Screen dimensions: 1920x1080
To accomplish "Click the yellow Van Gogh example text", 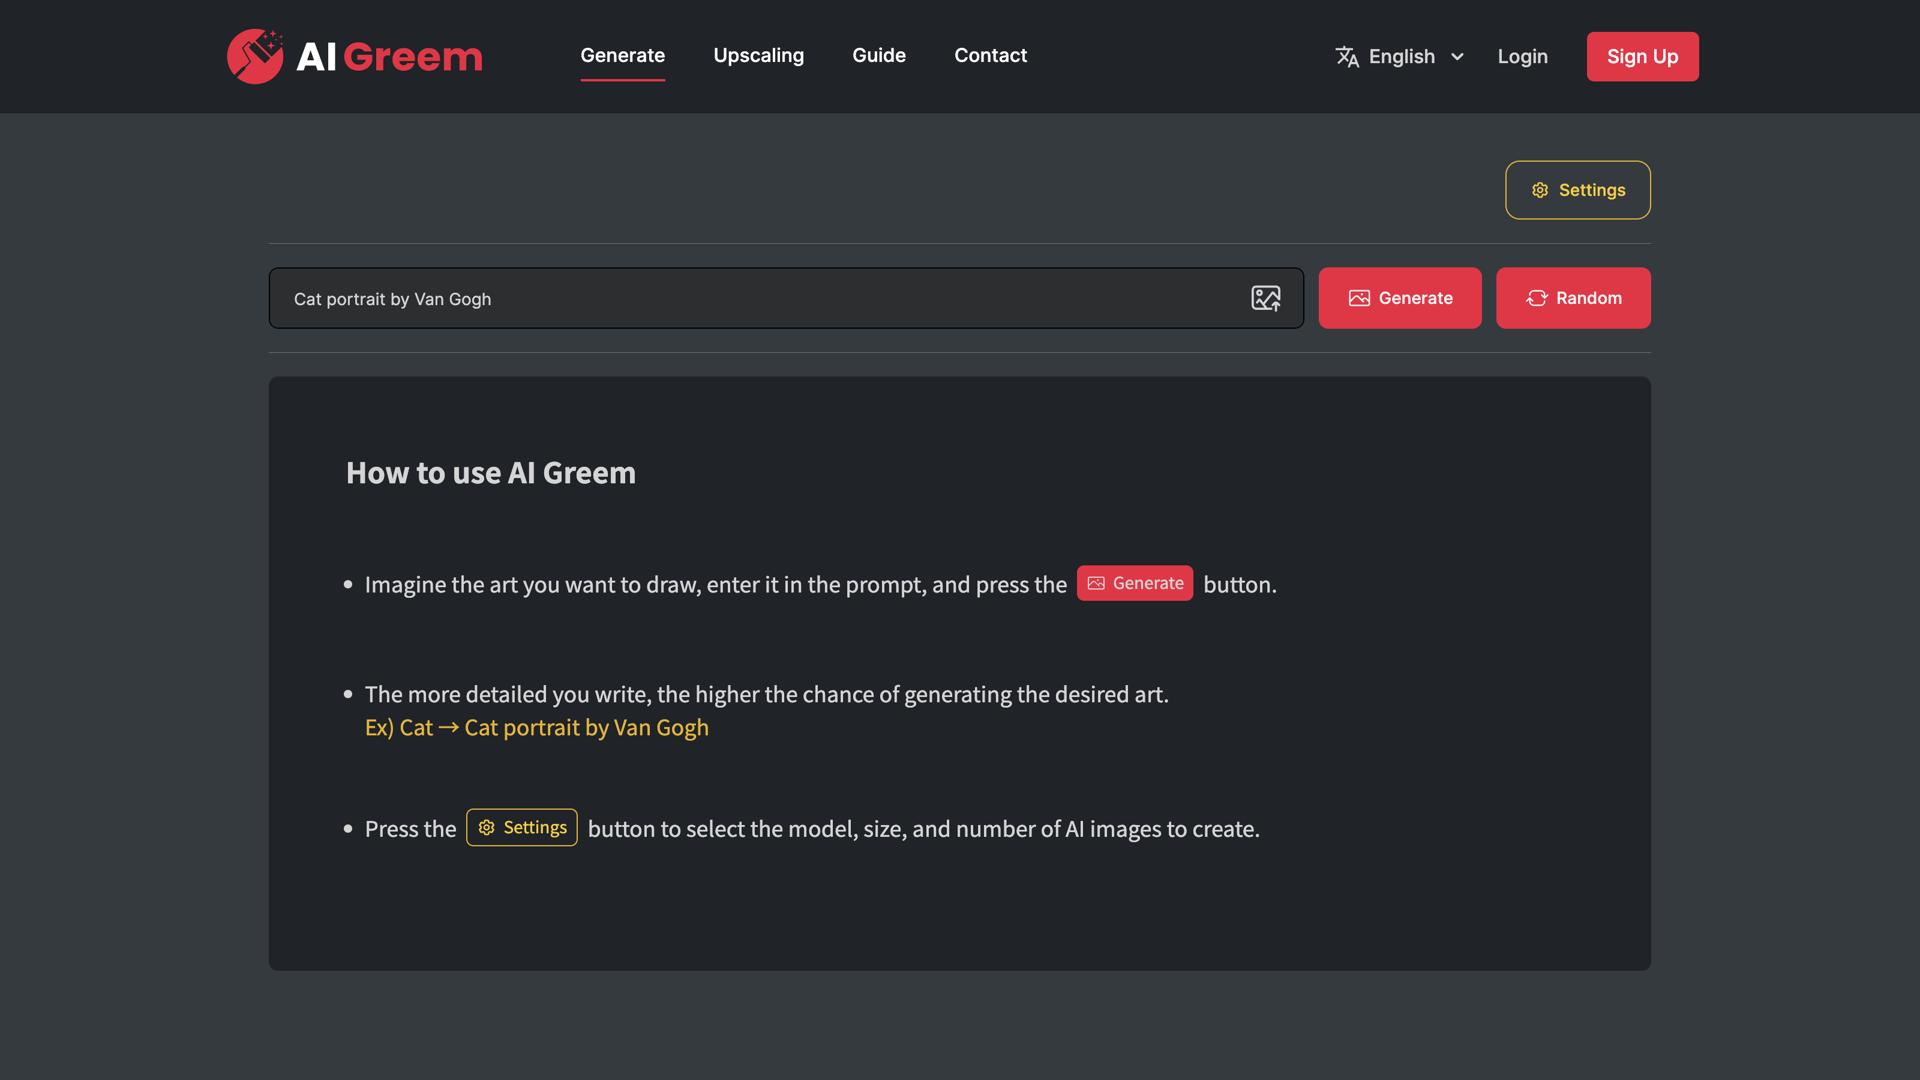I will (537, 728).
